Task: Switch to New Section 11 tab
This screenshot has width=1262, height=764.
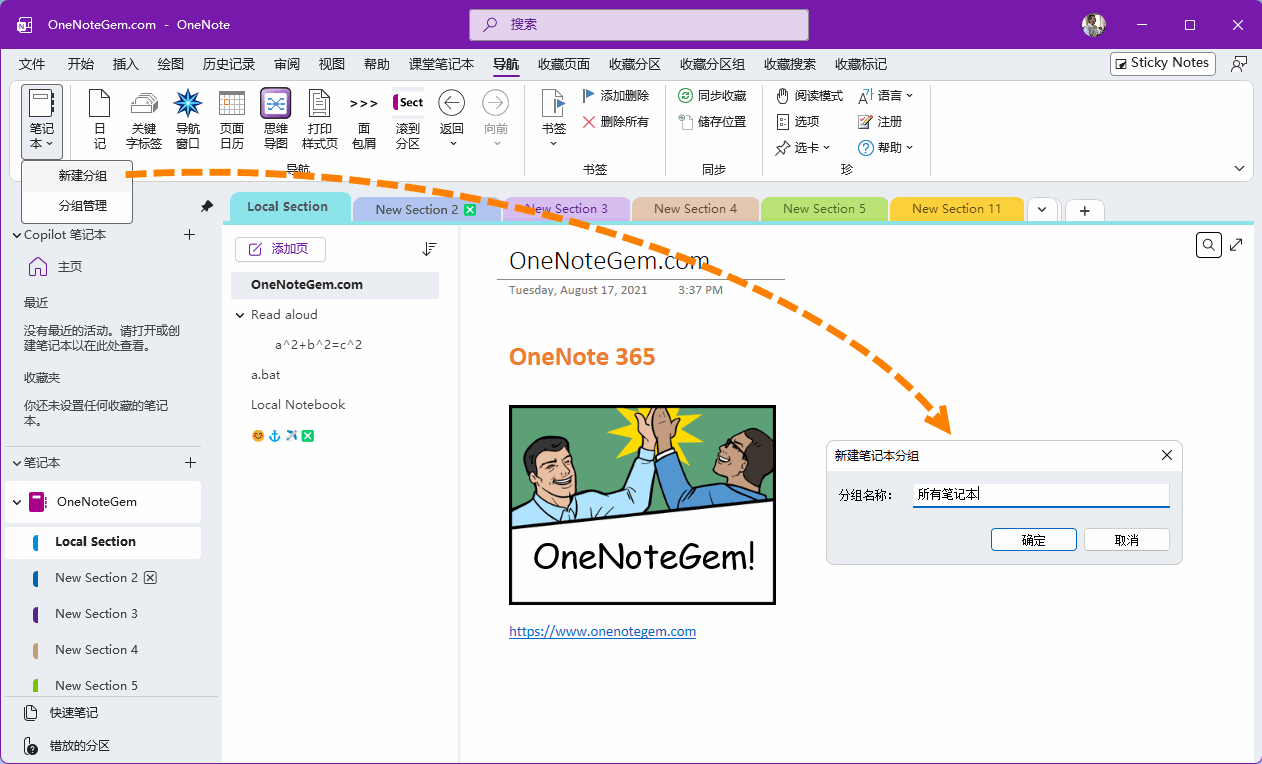Action: [x=956, y=209]
